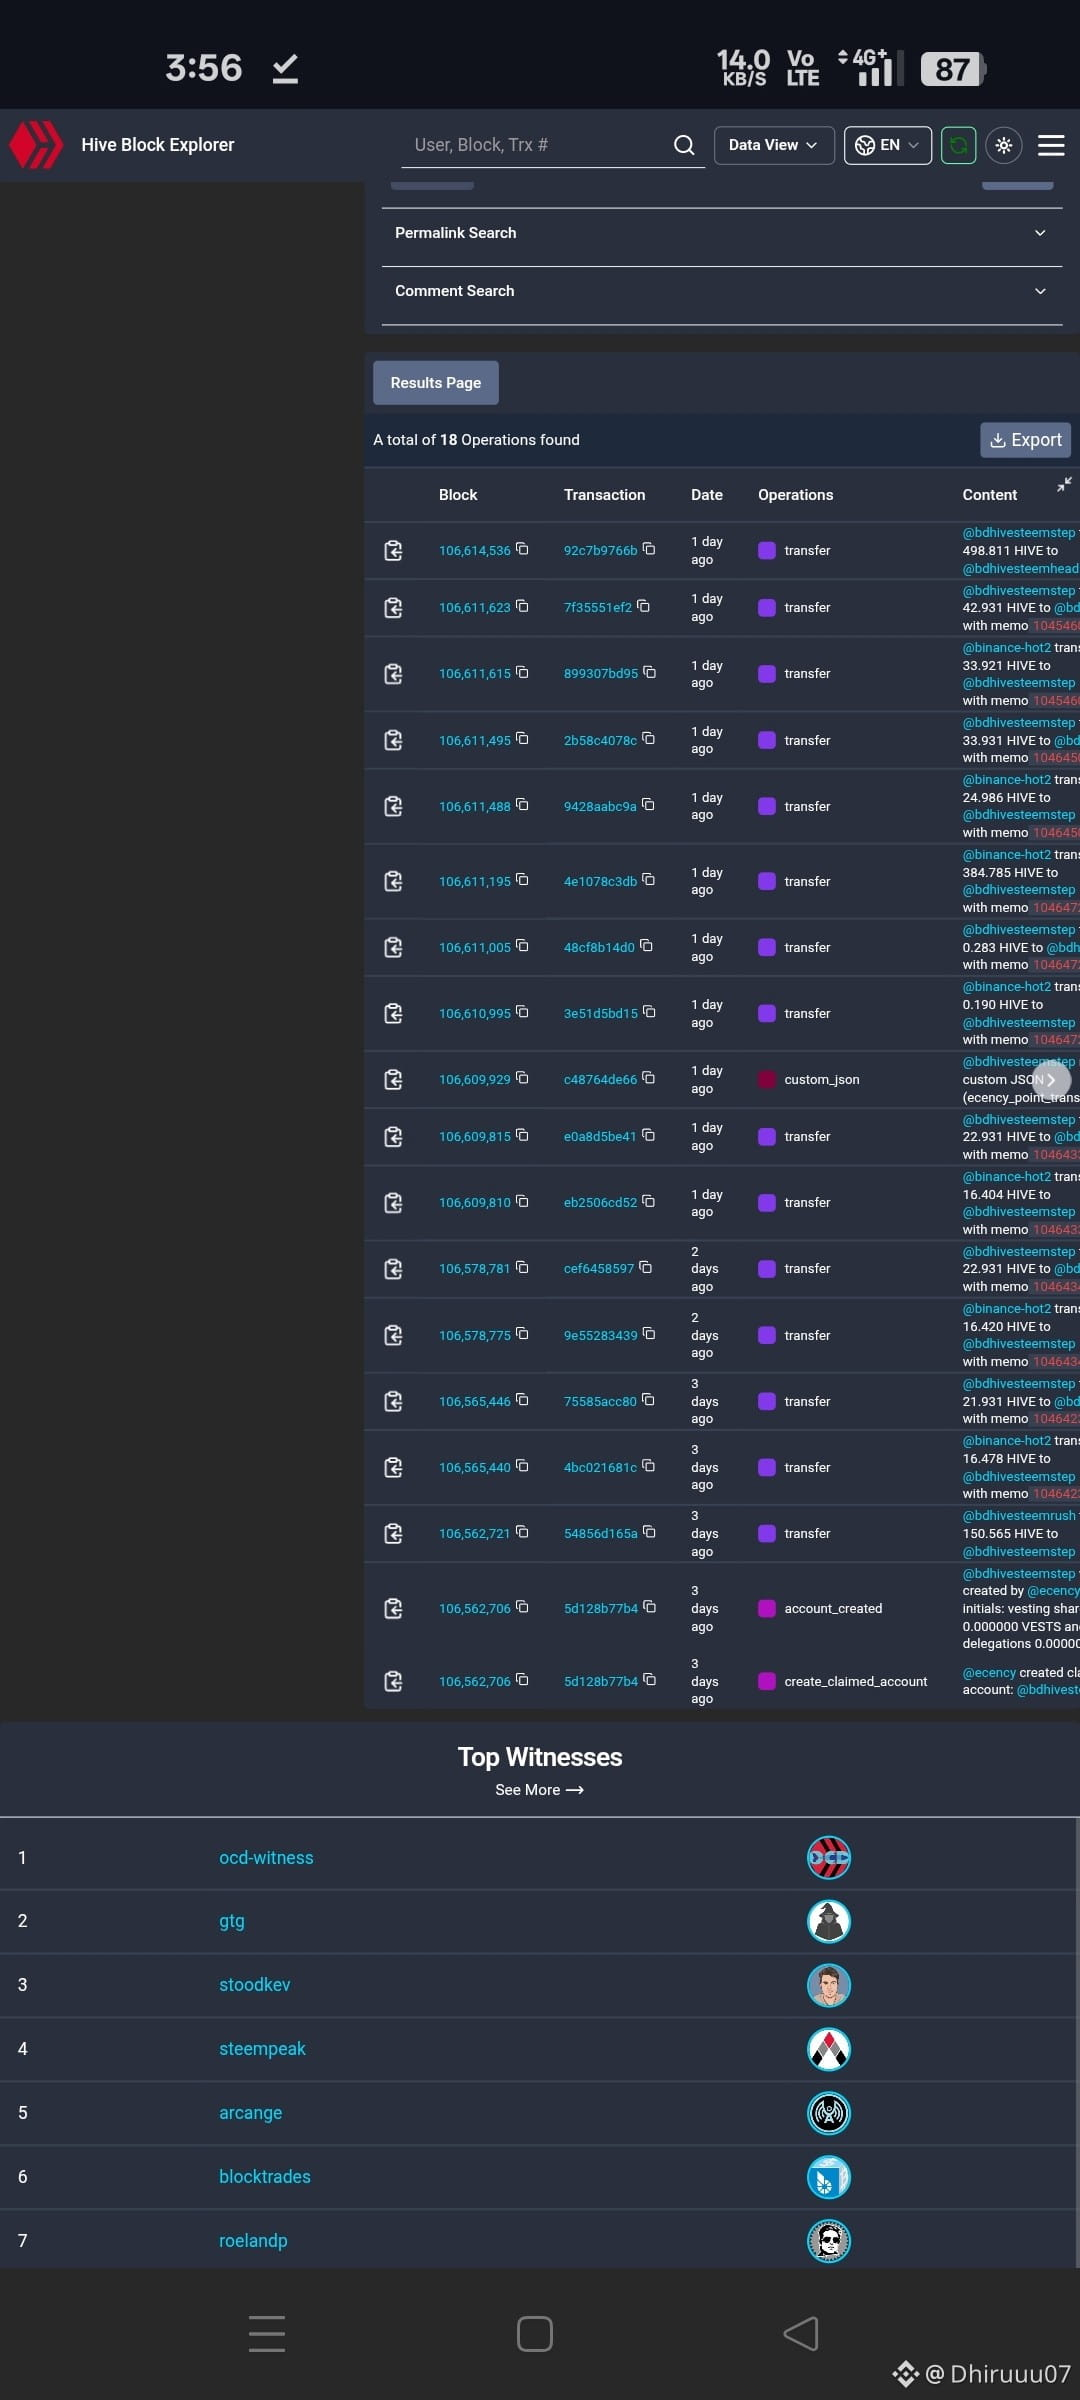This screenshot has width=1080, height=2400.
Task: Click the Operations column header
Action: click(x=795, y=495)
